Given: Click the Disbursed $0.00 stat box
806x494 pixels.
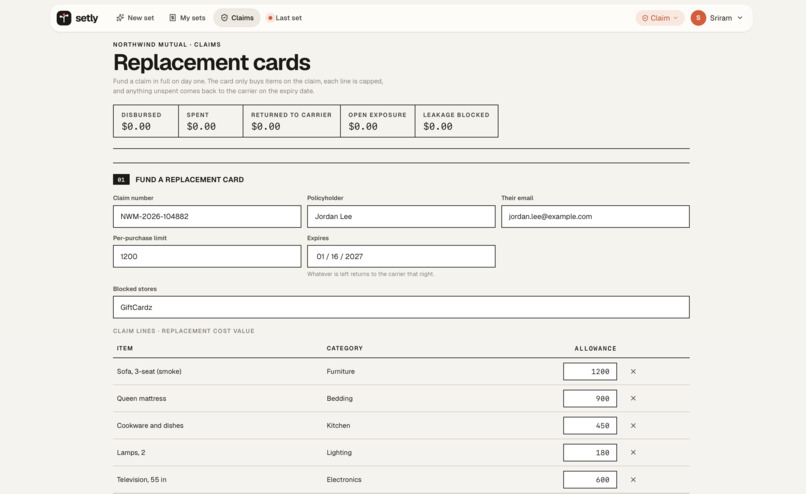Looking at the screenshot, I should 146,121.
